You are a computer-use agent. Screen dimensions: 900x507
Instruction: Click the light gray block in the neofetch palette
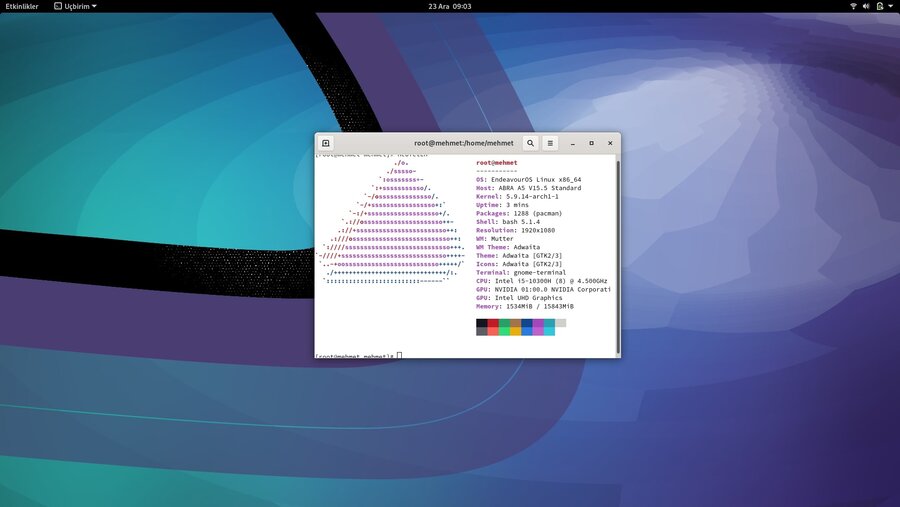click(560, 323)
